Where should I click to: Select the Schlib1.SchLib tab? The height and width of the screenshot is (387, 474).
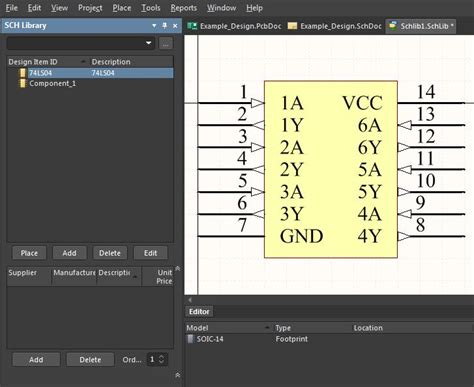(421, 26)
